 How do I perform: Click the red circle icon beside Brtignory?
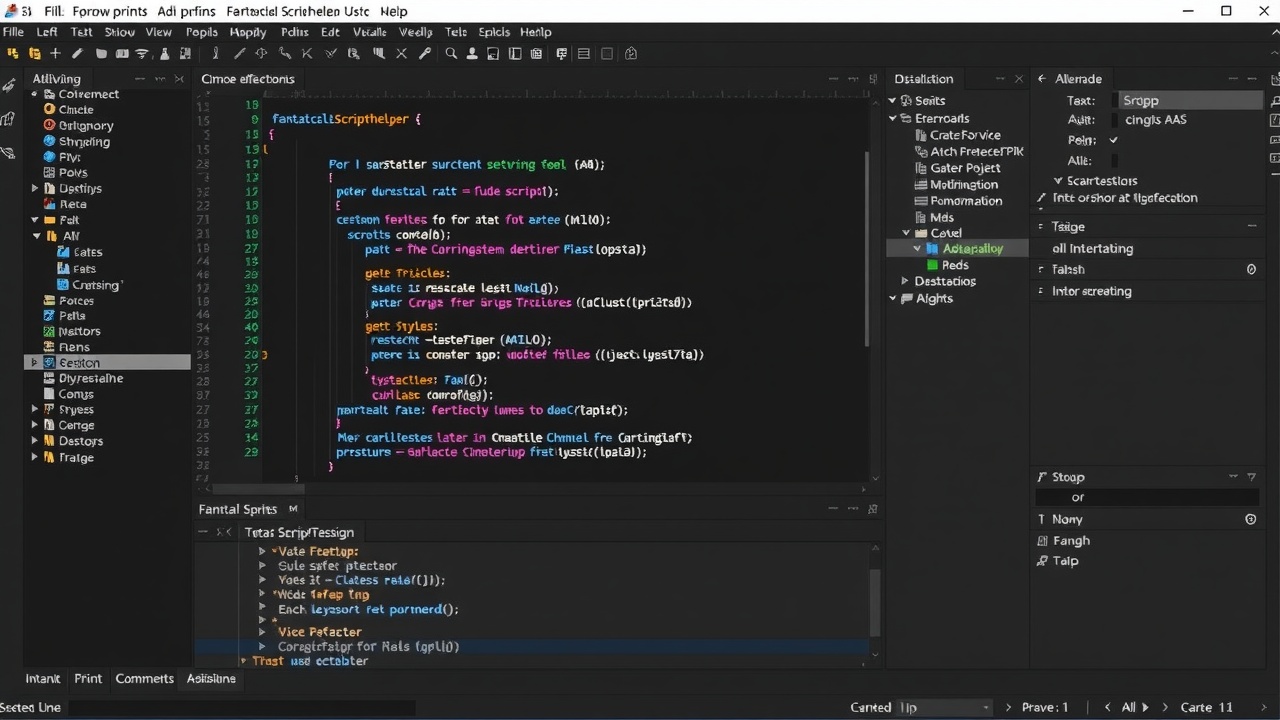pos(49,126)
